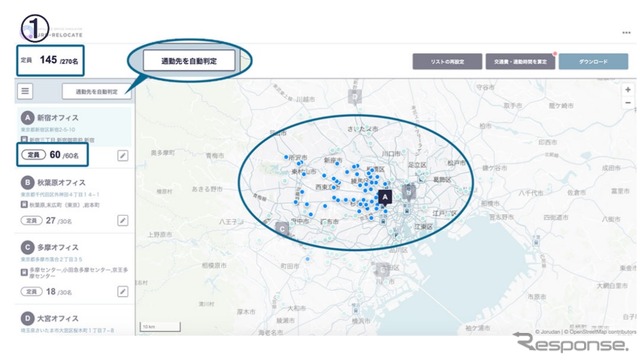Image resolution: width=640 pixels, height=364 pixels.
Task: Open the three-dot more options menu
Action: 626,33
